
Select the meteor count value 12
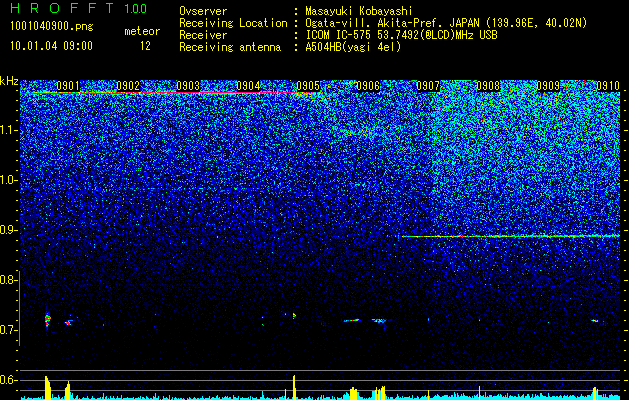click(x=145, y=46)
